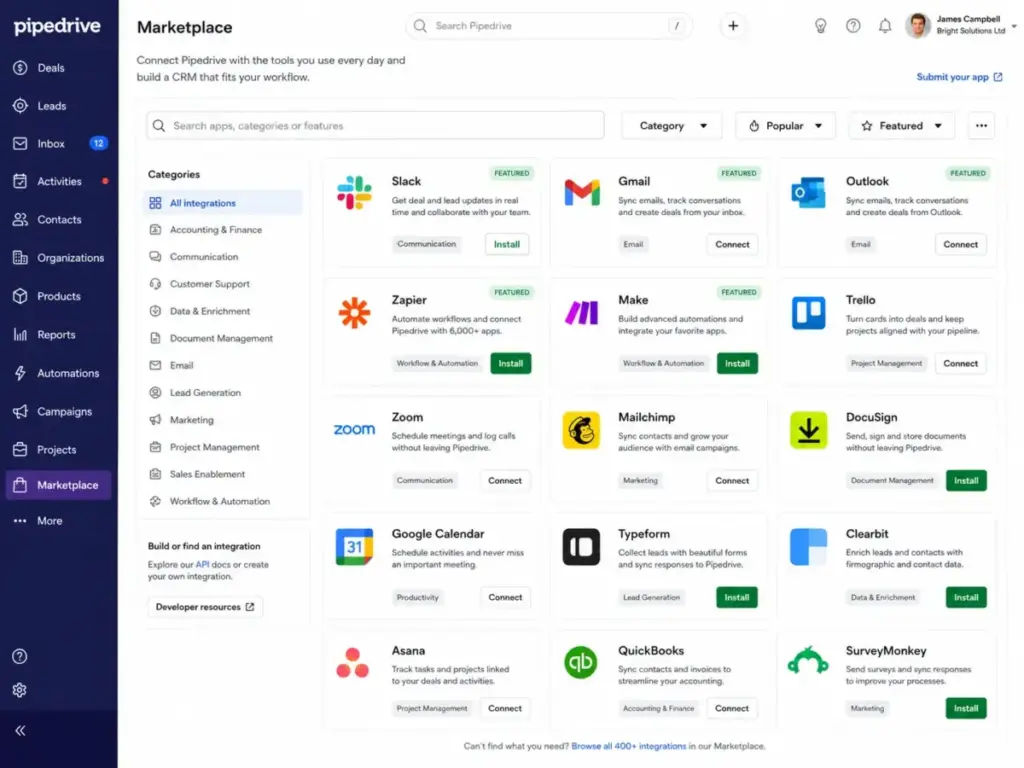Image resolution: width=1024 pixels, height=768 pixels.
Task: Open the API docs link
Action: (x=202, y=565)
